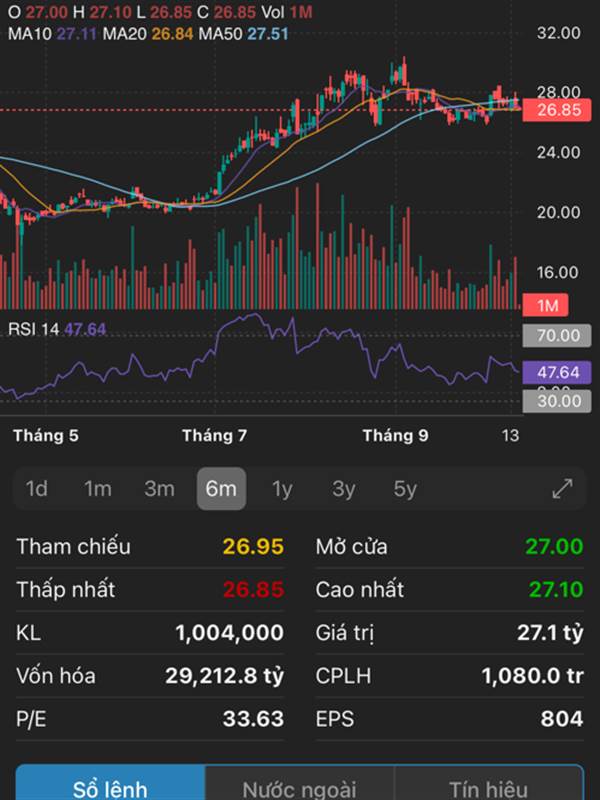Tap the Vốn hóa value 29,212.8 tỷ
Image resolution: width=600 pixels, height=800 pixels.
pos(224,676)
